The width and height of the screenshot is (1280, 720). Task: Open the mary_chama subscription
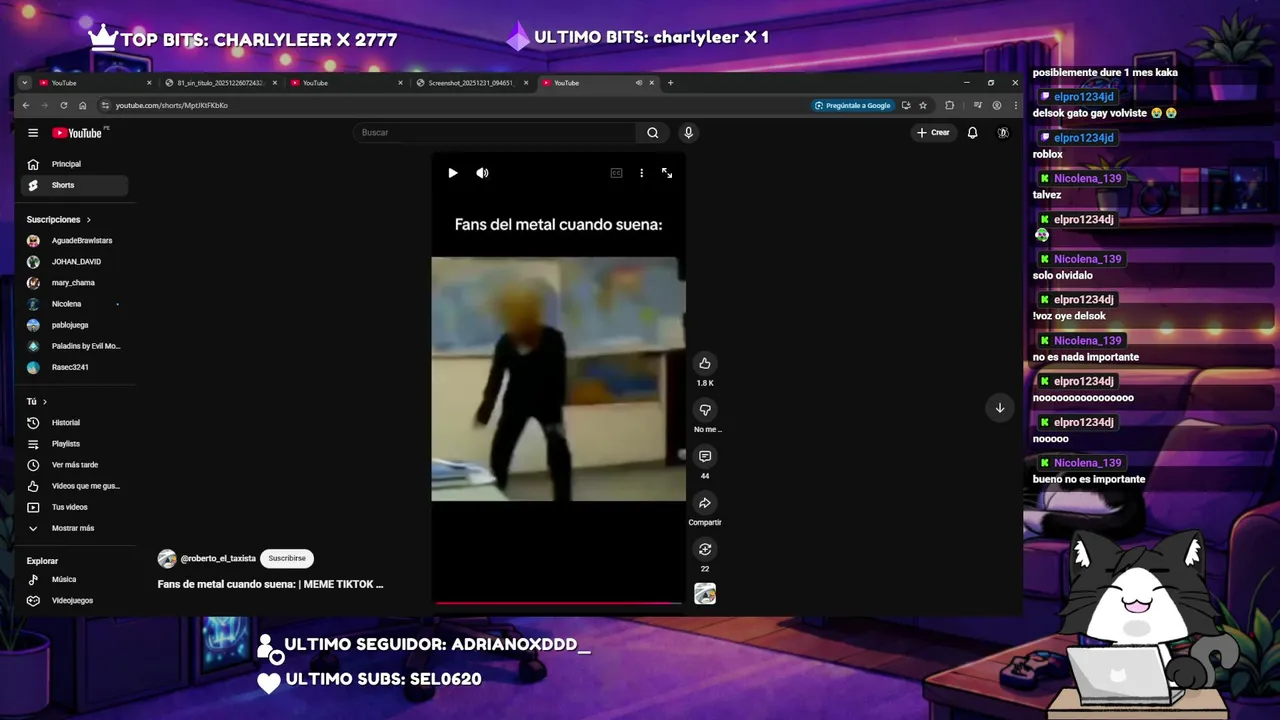coord(74,283)
